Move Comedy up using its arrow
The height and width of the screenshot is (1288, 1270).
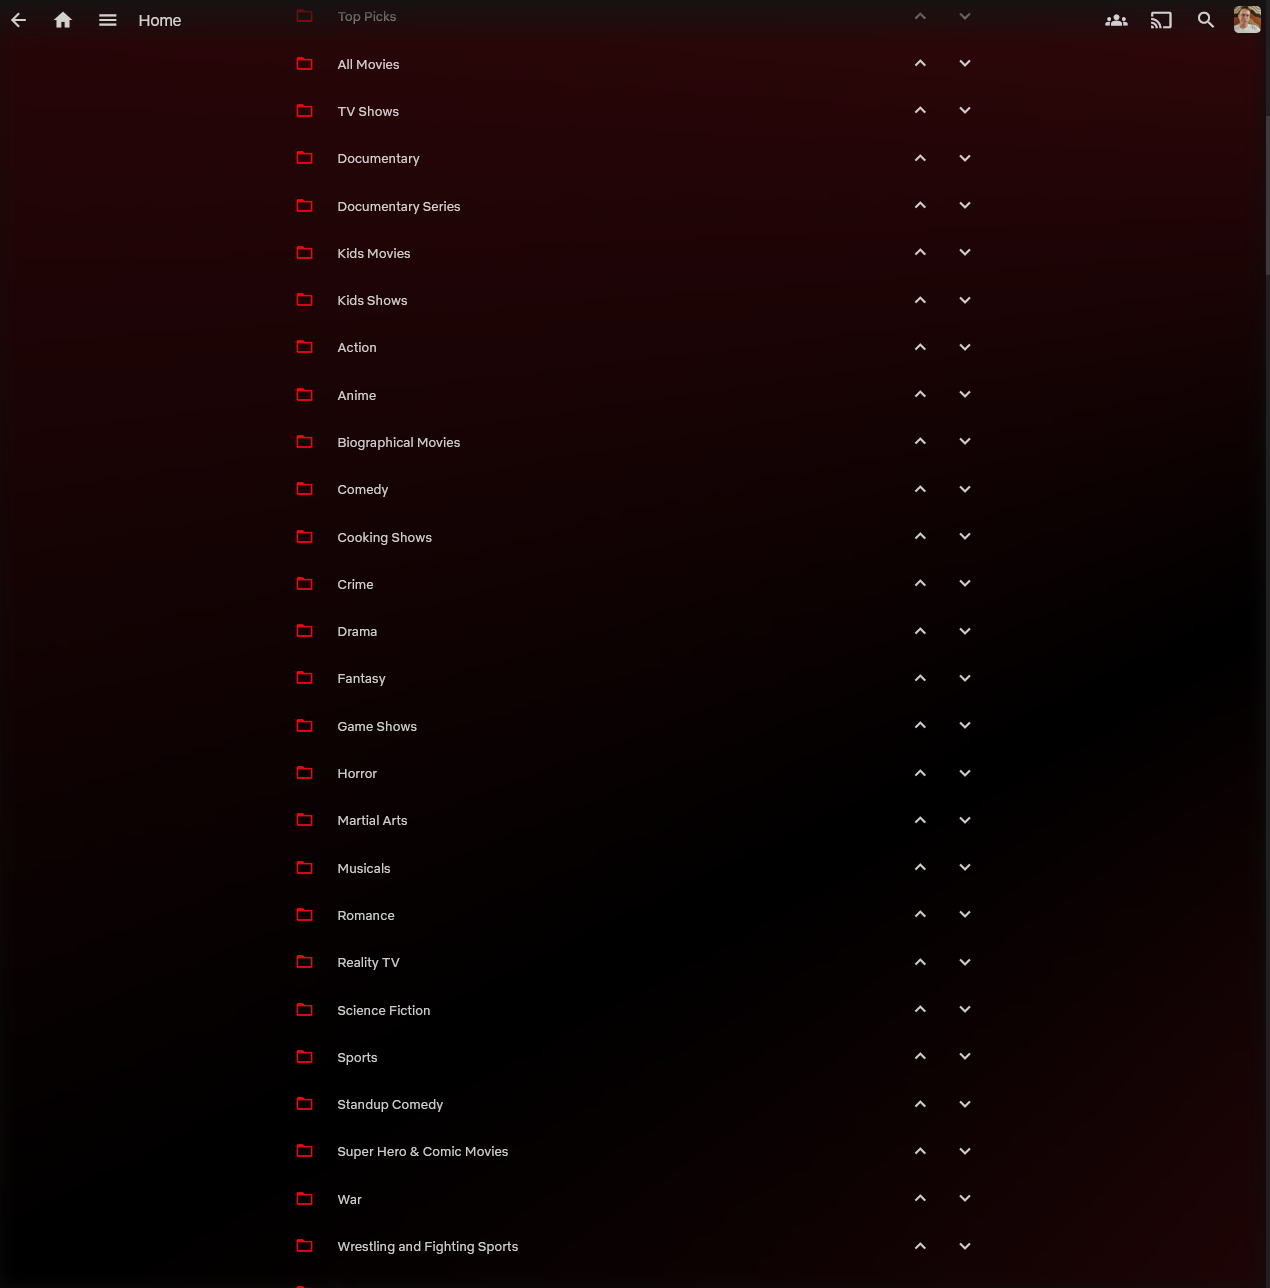tap(920, 489)
